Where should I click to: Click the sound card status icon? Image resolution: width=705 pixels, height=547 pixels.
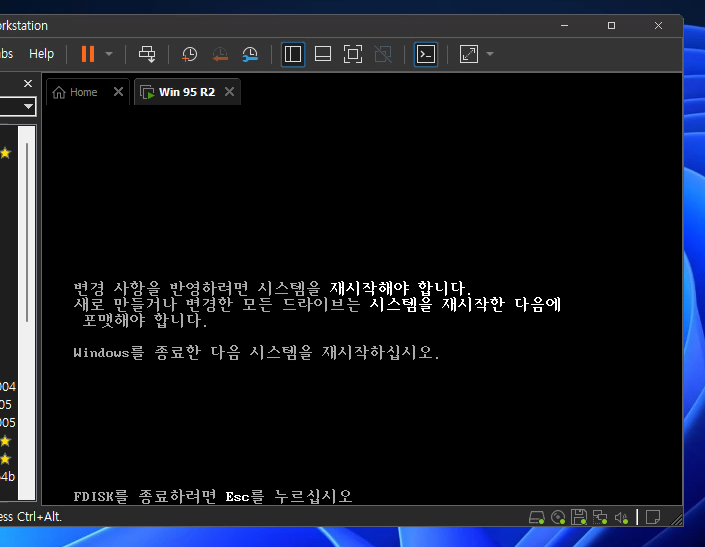coord(621,518)
